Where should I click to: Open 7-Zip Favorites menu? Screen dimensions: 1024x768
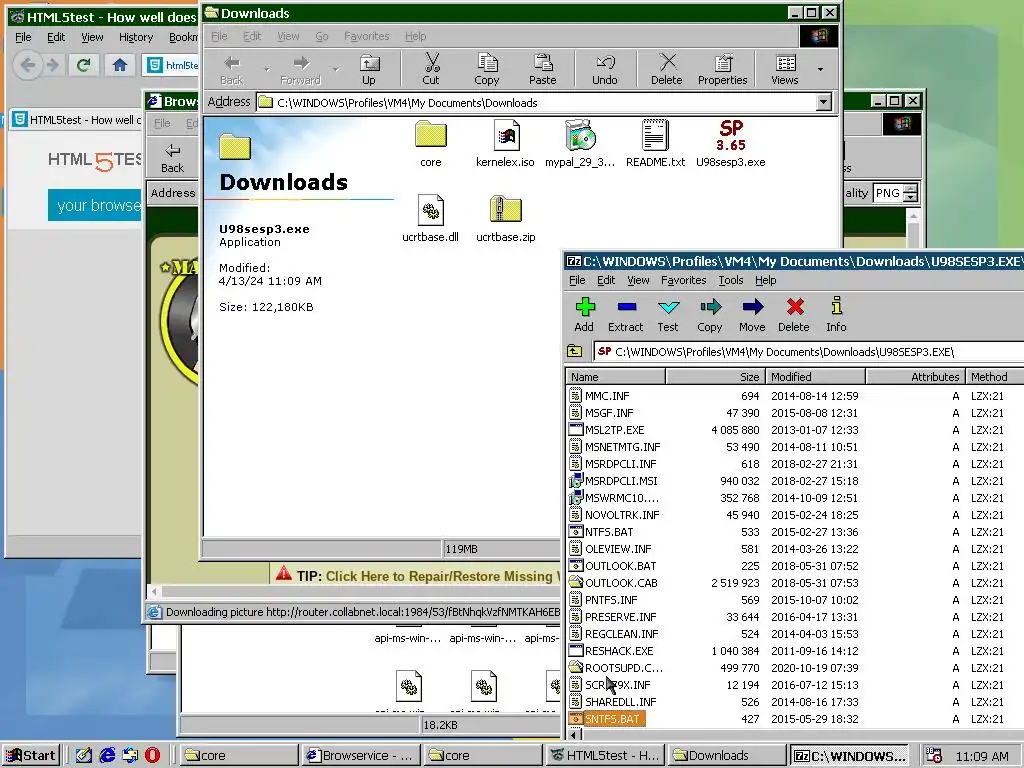pyautogui.click(x=684, y=280)
